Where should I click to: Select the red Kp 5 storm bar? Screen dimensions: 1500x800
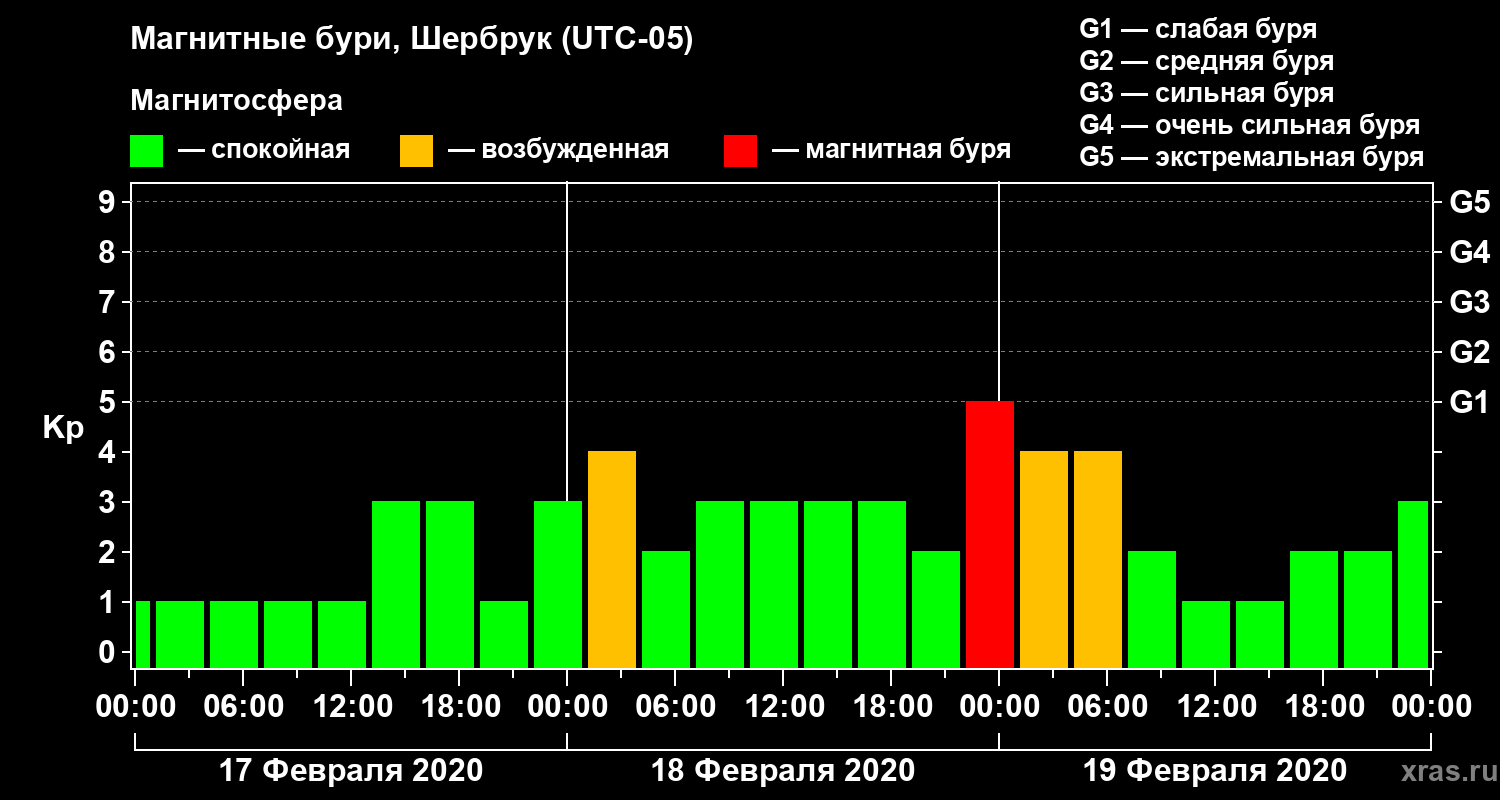coord(990,534)
